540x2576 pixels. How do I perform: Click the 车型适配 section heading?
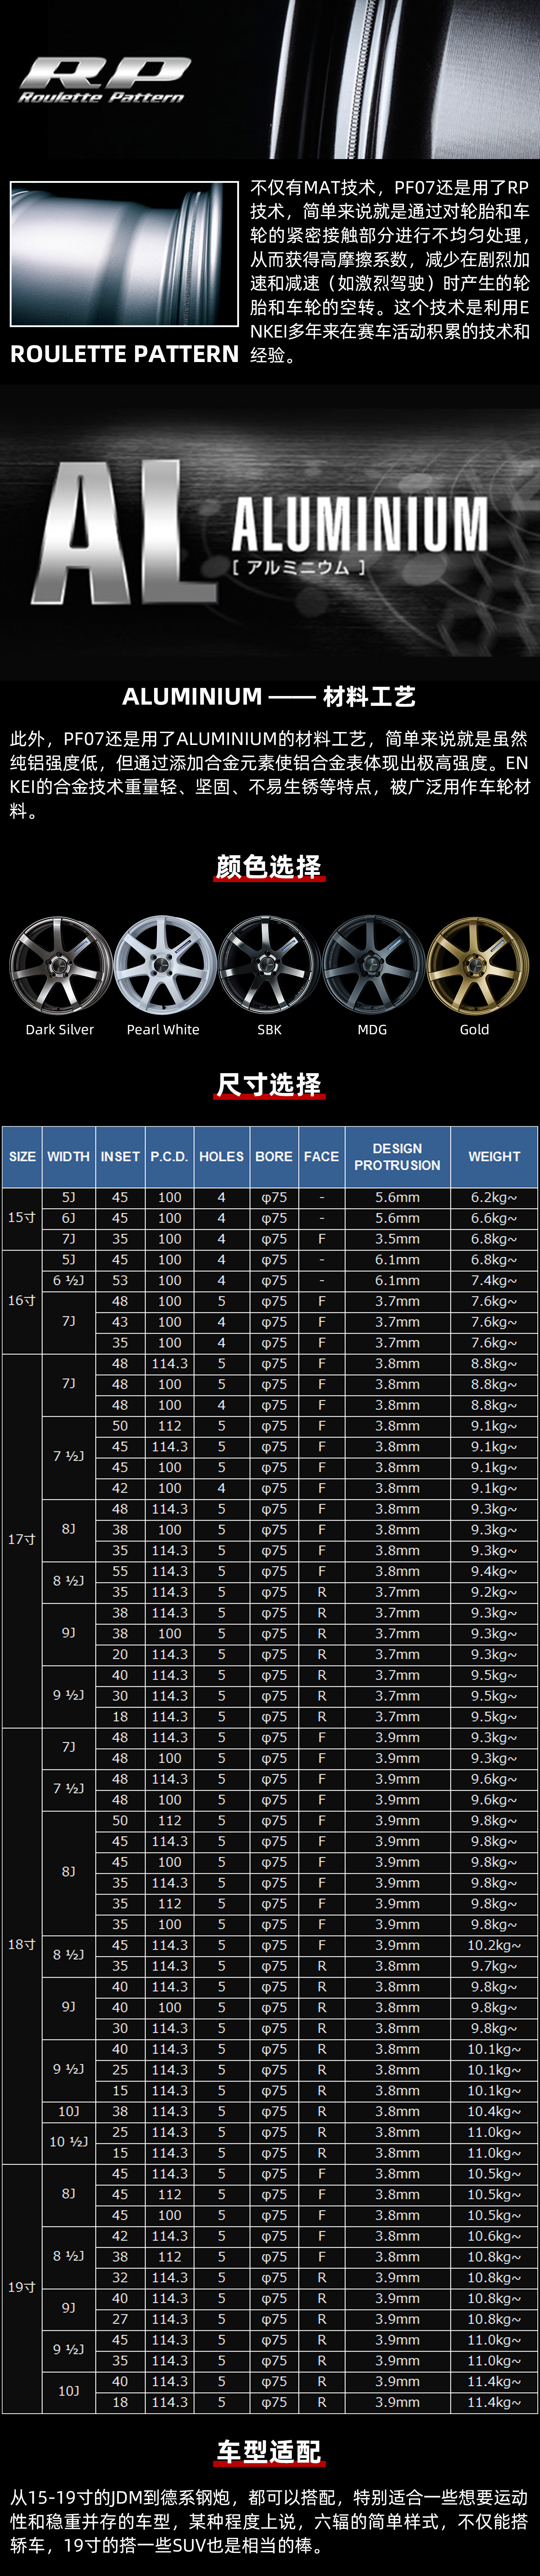tap(269, 2452)
